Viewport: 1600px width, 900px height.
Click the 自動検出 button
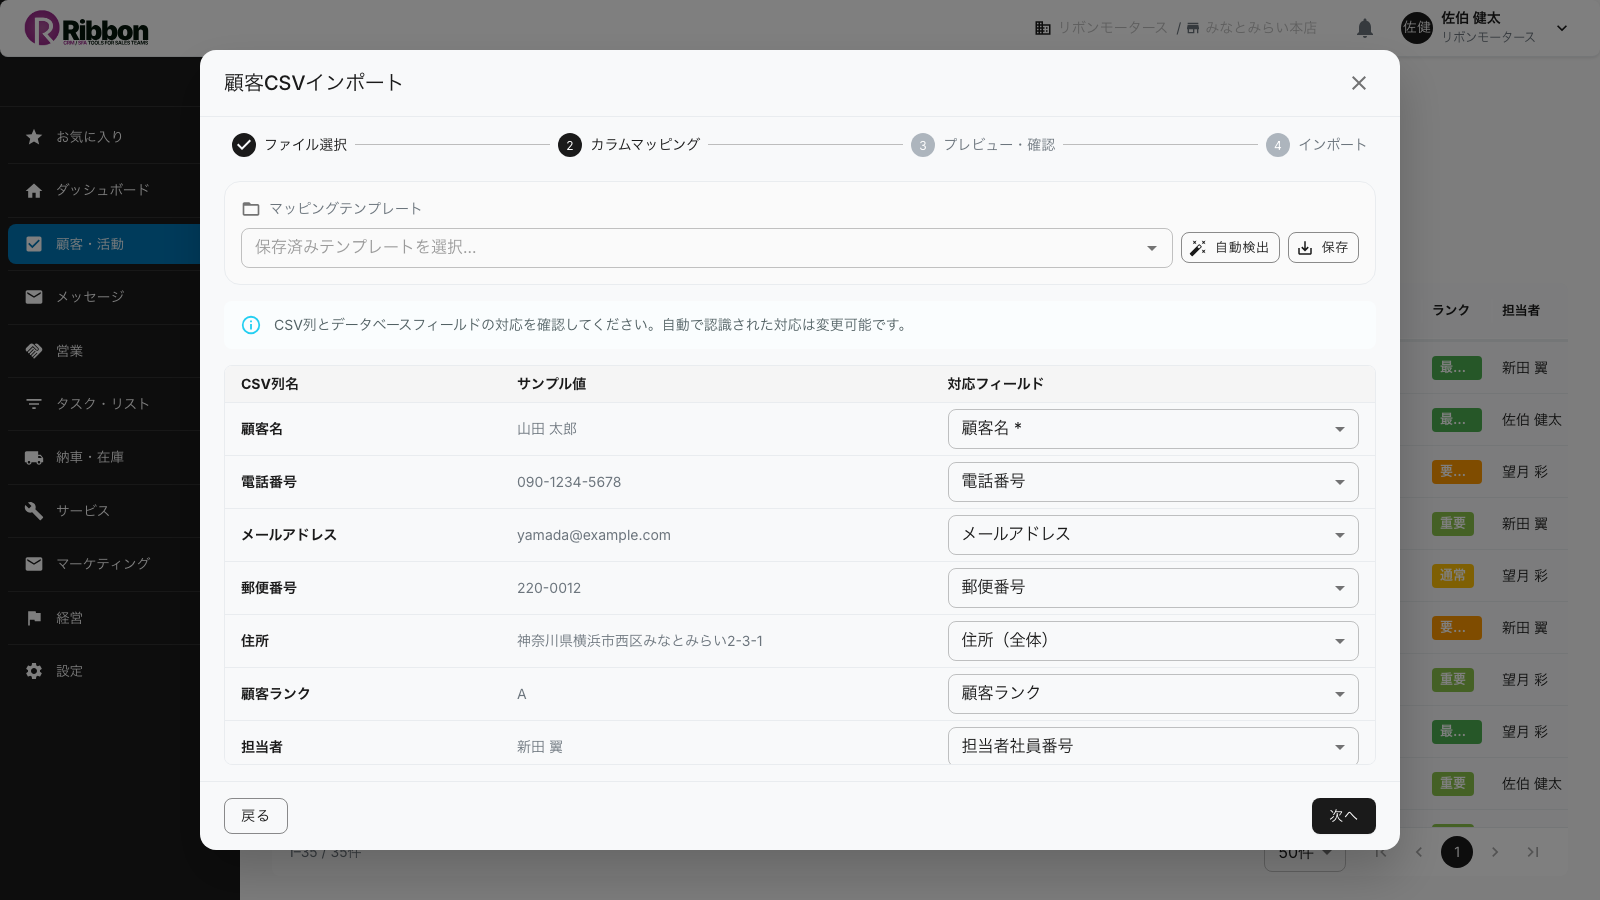coord(1230,248)
